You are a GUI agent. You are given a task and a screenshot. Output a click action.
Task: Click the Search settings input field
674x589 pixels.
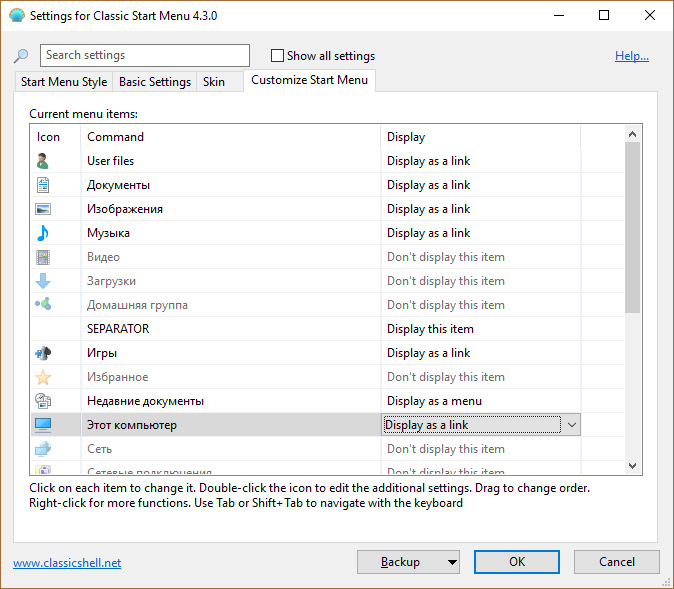point(145,56)
